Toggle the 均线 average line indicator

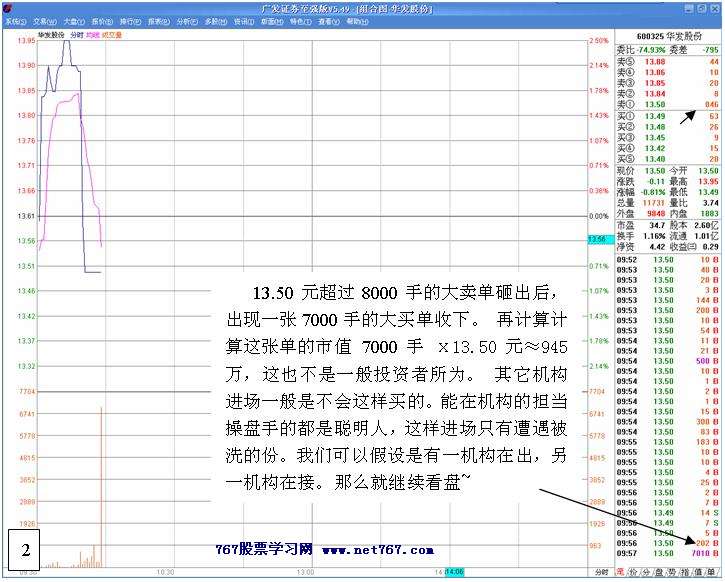coord(93,34)
